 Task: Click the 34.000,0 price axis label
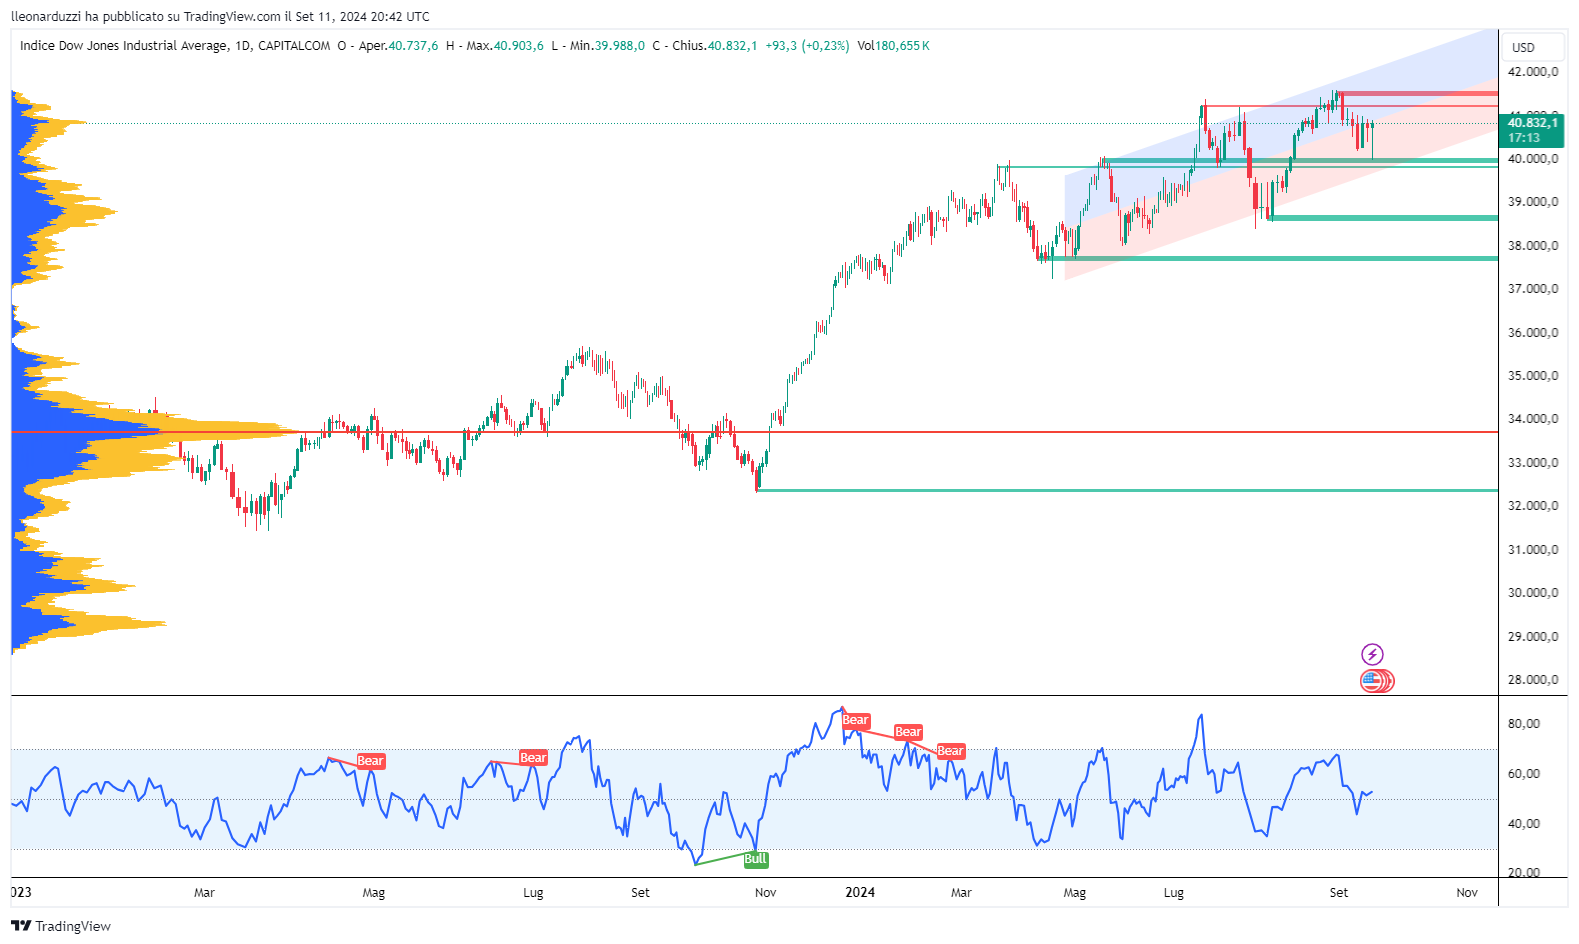(1533, 419)
